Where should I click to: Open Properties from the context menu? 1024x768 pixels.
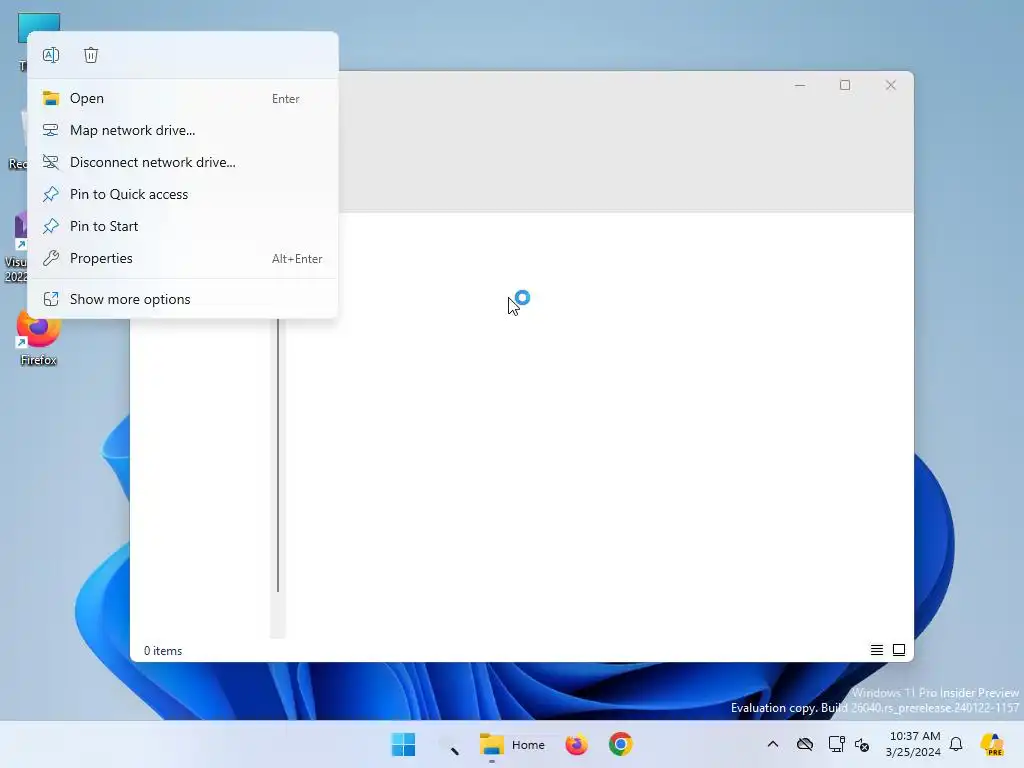pos(183,259)
